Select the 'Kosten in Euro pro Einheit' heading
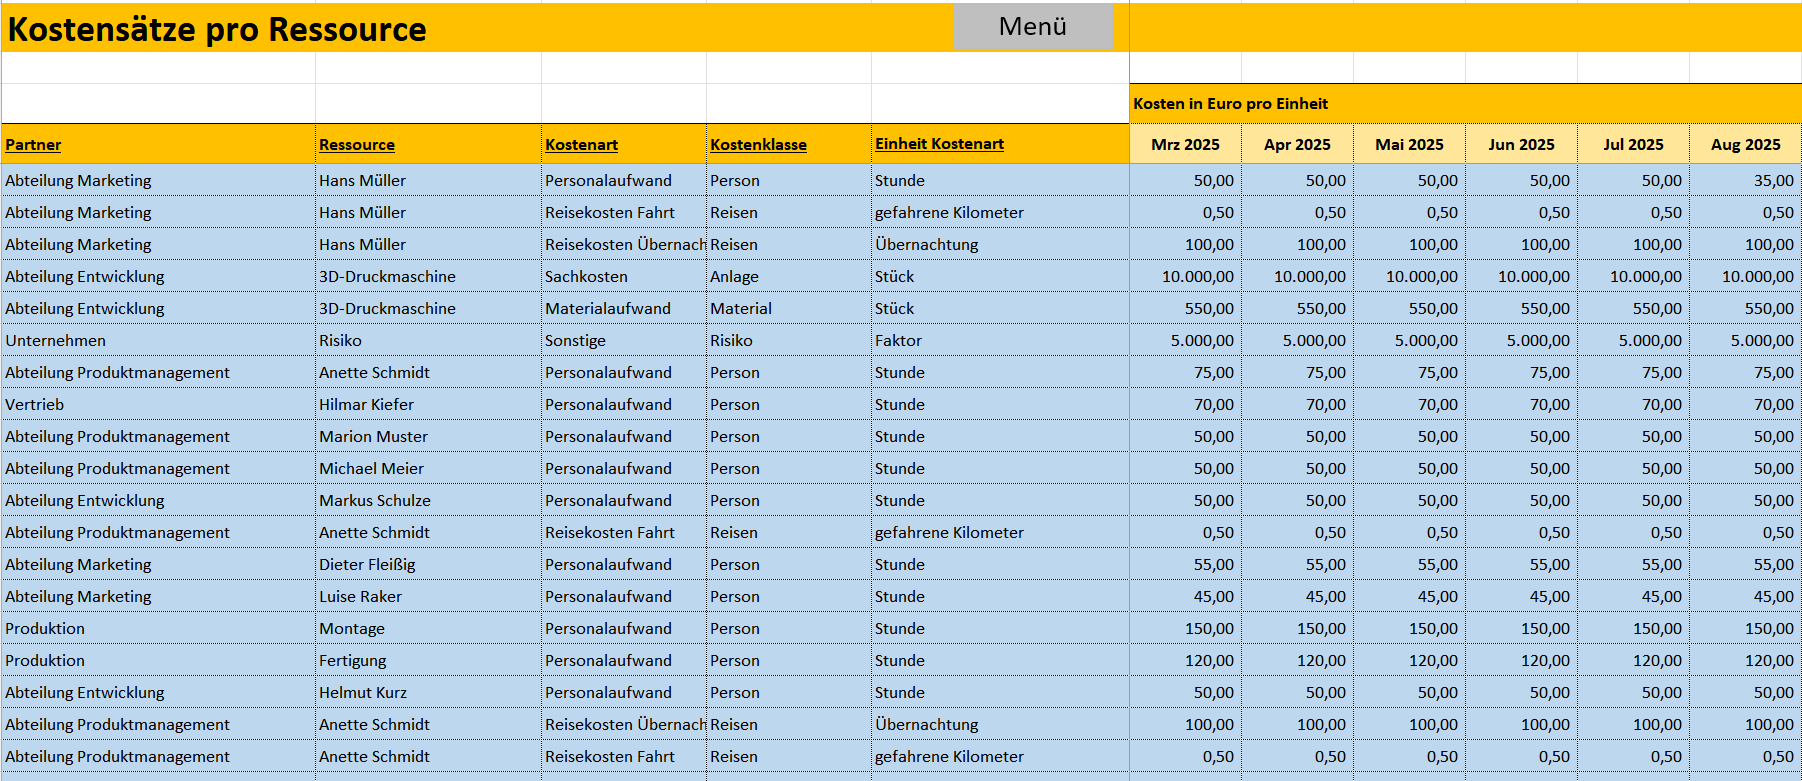Image resolution: width=1802 pixels, height=781 pixels. point(1230,103)
